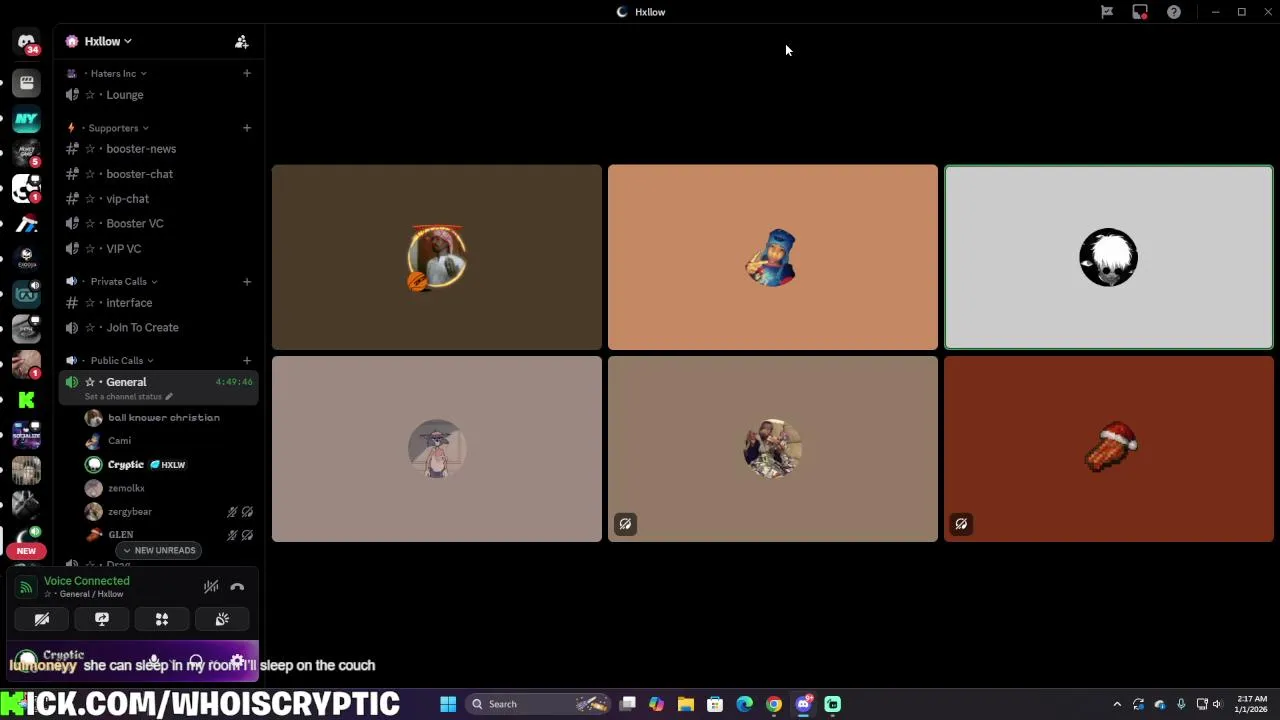The image size is (1280, 720).
Task: Open the interface text channel
Action: click(x=159, y=303)
